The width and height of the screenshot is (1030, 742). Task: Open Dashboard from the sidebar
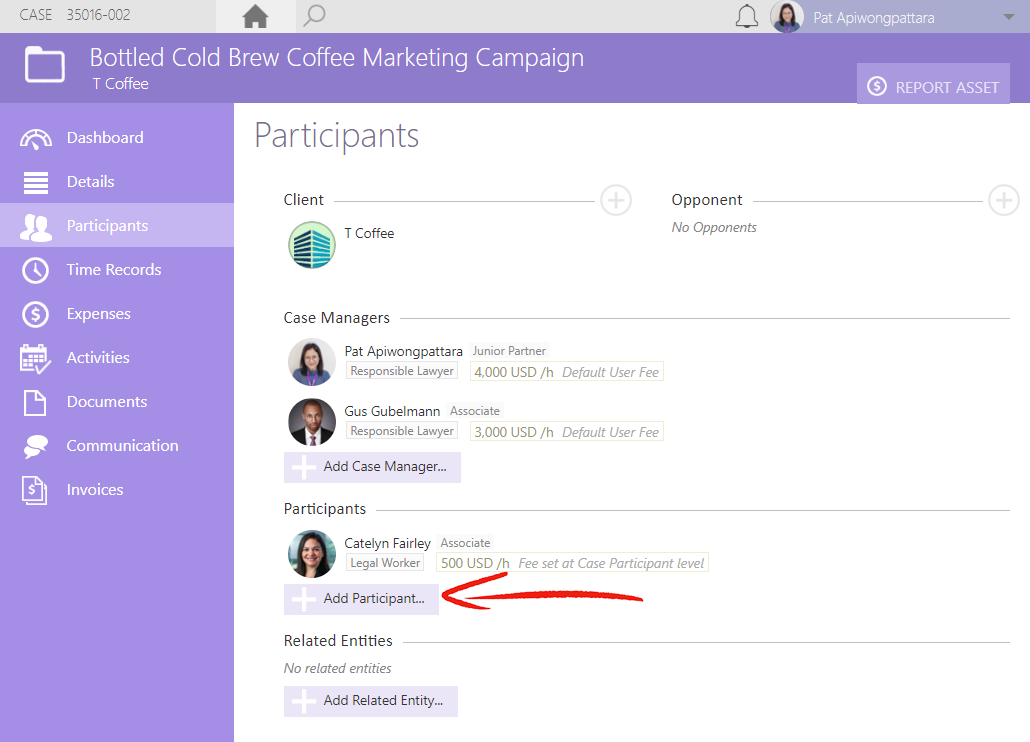click(x=117, y=137)
